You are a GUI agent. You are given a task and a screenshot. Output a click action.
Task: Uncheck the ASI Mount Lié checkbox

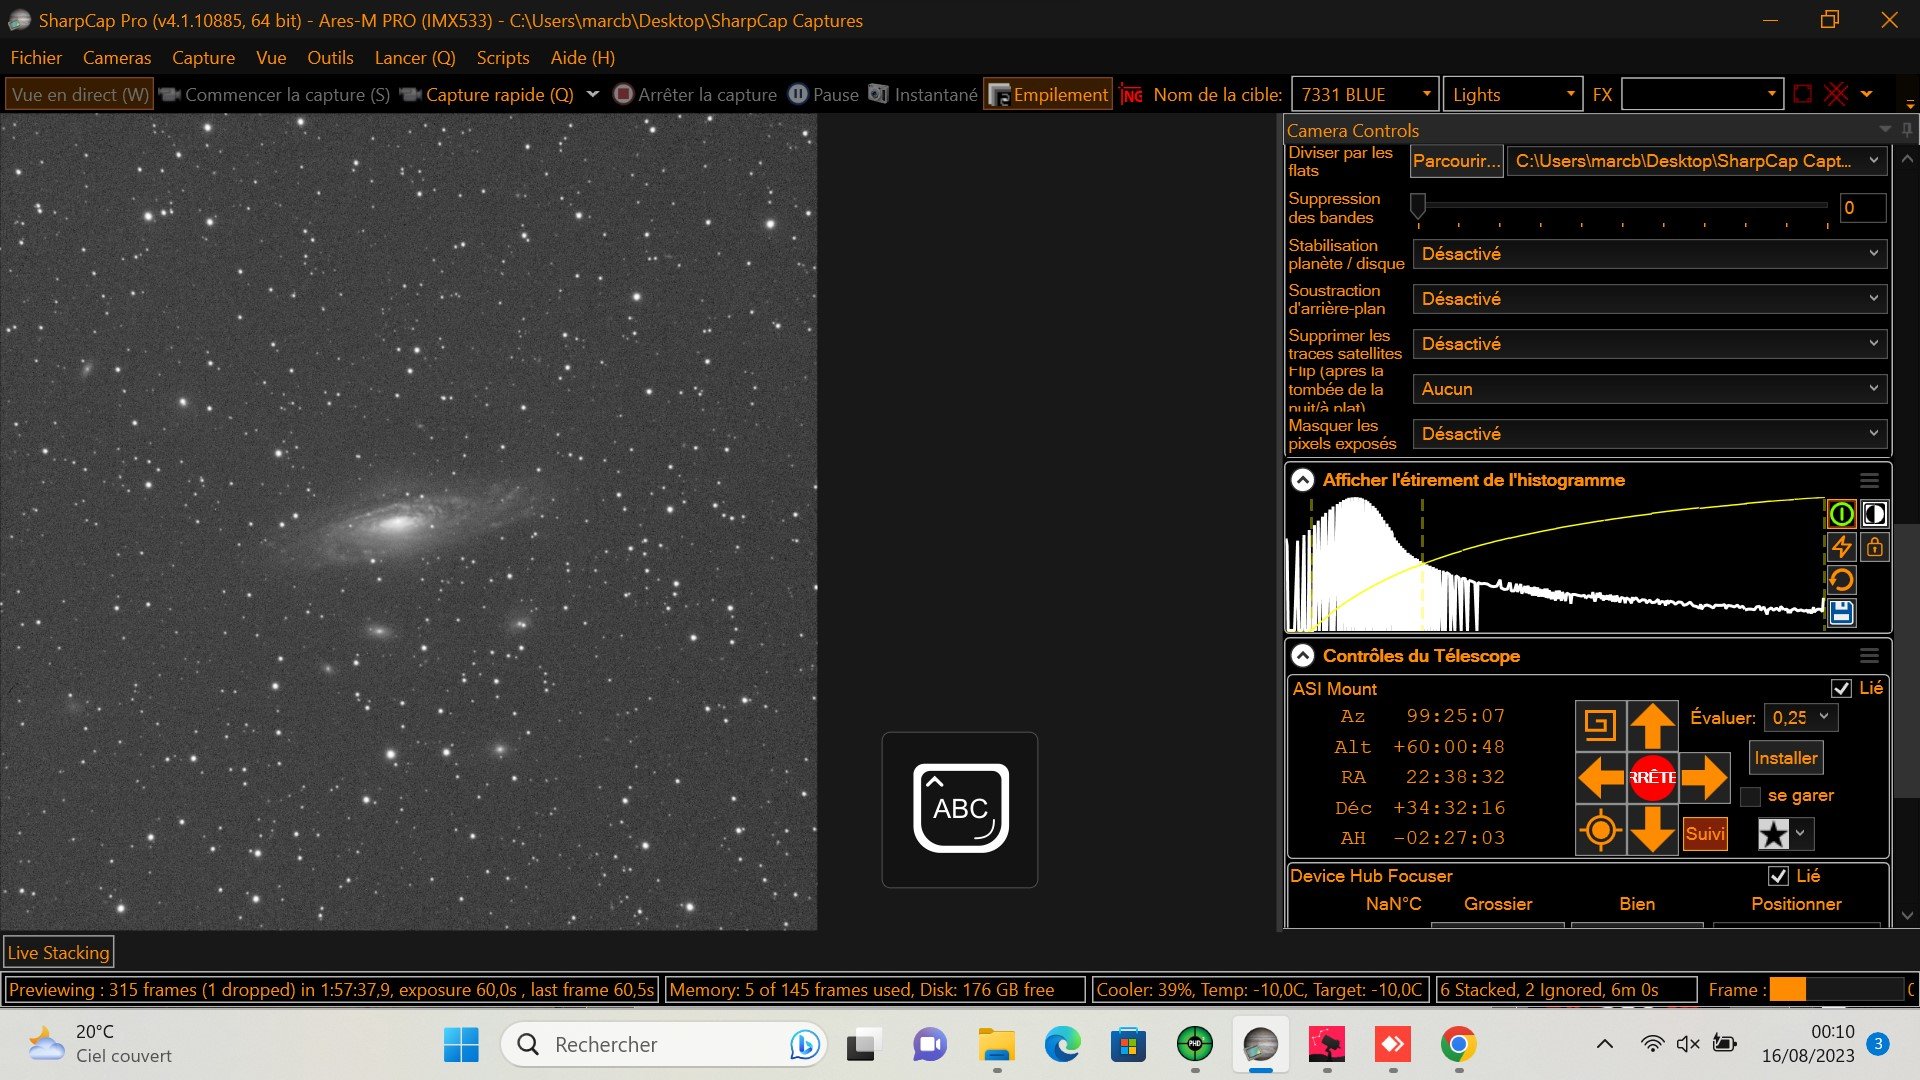(1841, 688)
